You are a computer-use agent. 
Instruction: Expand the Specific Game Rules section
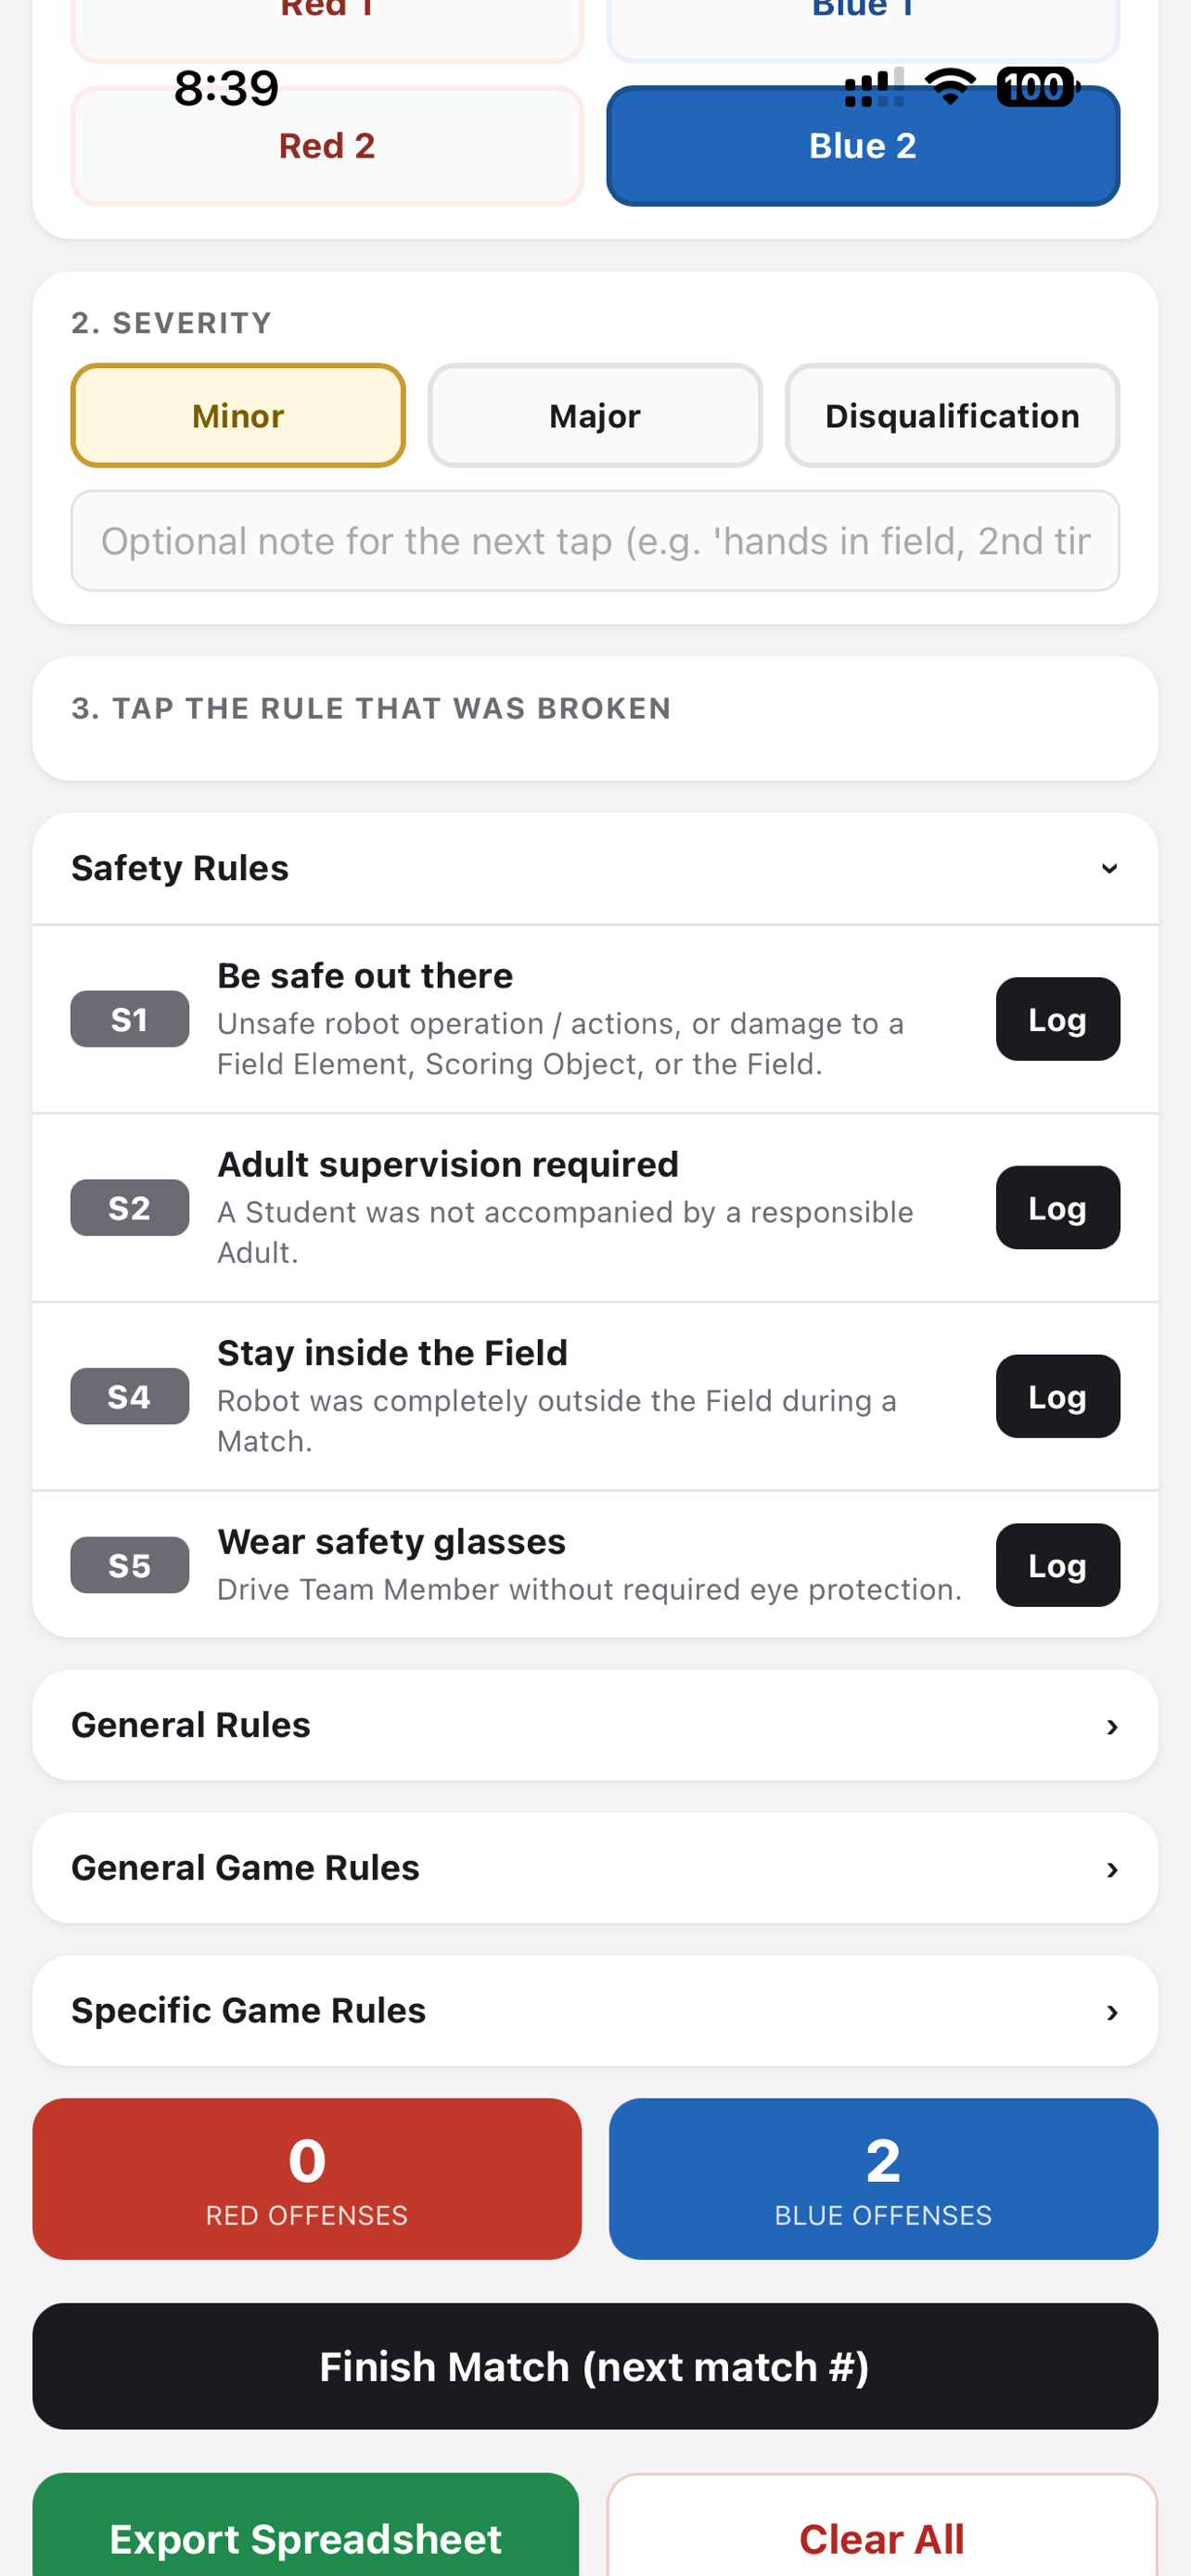(595, 2010)
